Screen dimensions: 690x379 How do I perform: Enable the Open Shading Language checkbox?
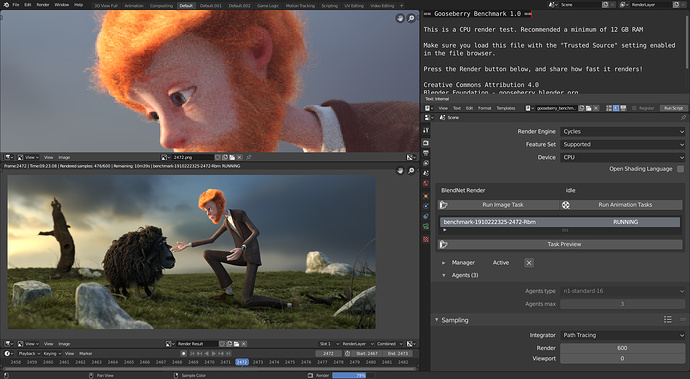680,169
